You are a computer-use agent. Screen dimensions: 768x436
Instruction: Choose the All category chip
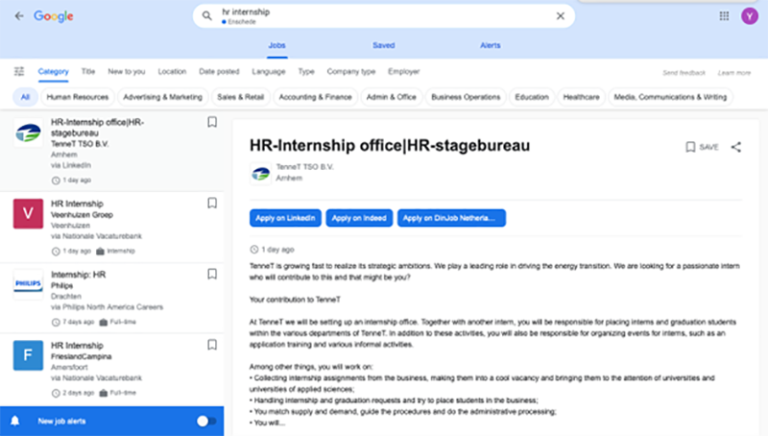[x=25, y=97]
